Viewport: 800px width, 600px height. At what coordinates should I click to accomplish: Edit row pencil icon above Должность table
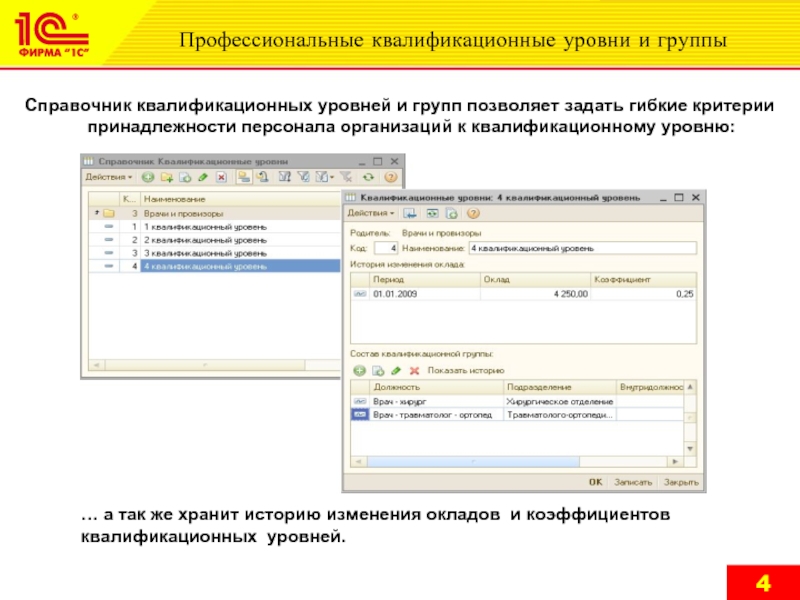click(x=396, y=371)
